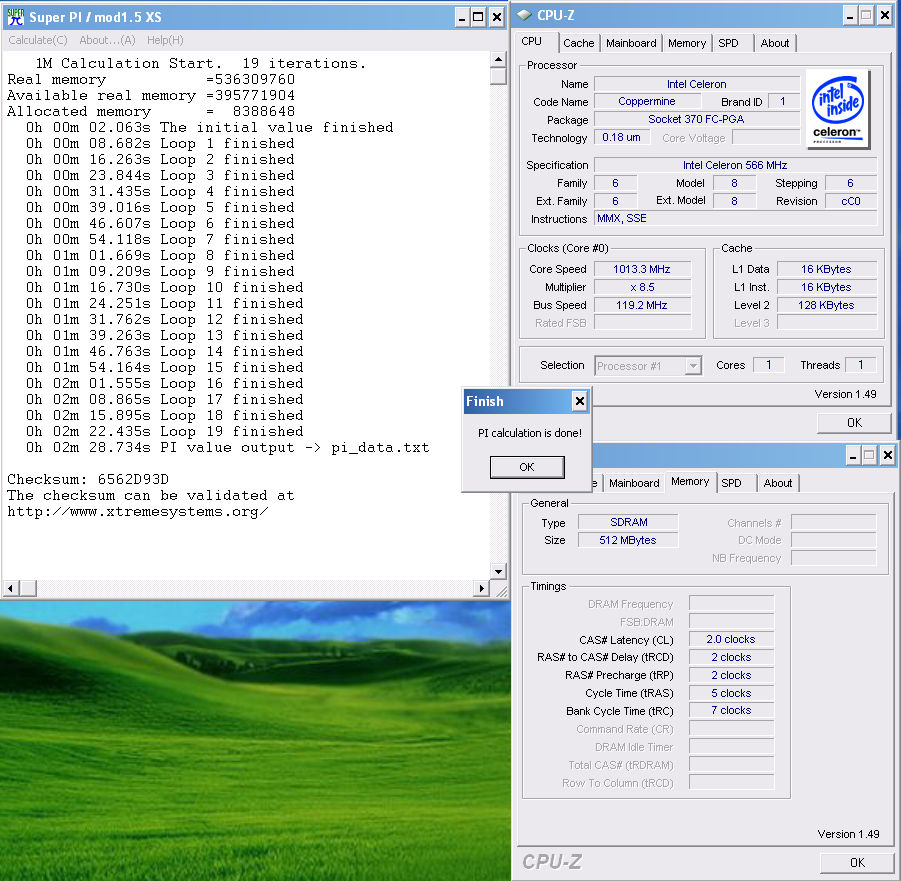Click the L1 Data 16 KBytes value
This screenshot has height=881, width=901.
[826, 269]
